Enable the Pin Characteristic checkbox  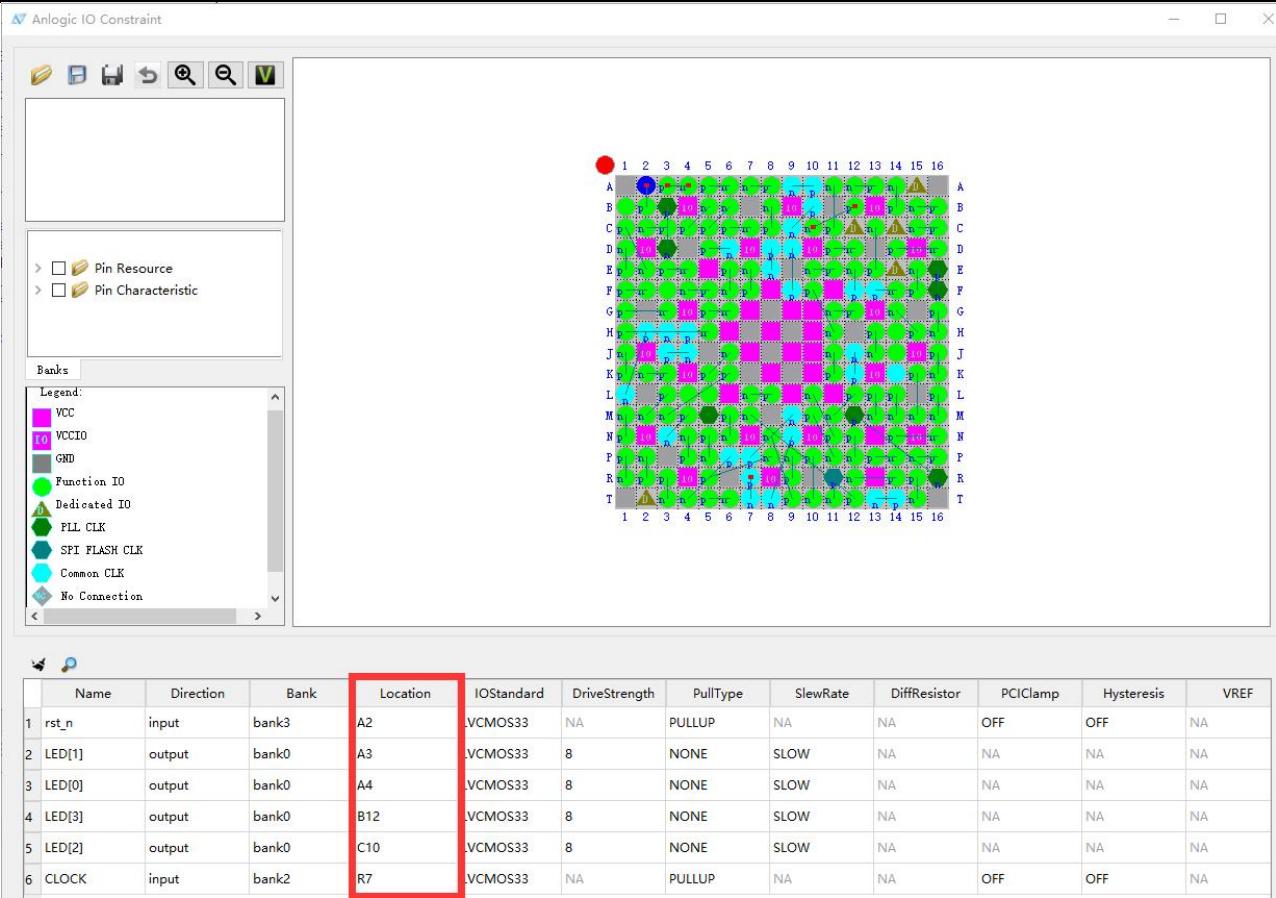[59, 290]
